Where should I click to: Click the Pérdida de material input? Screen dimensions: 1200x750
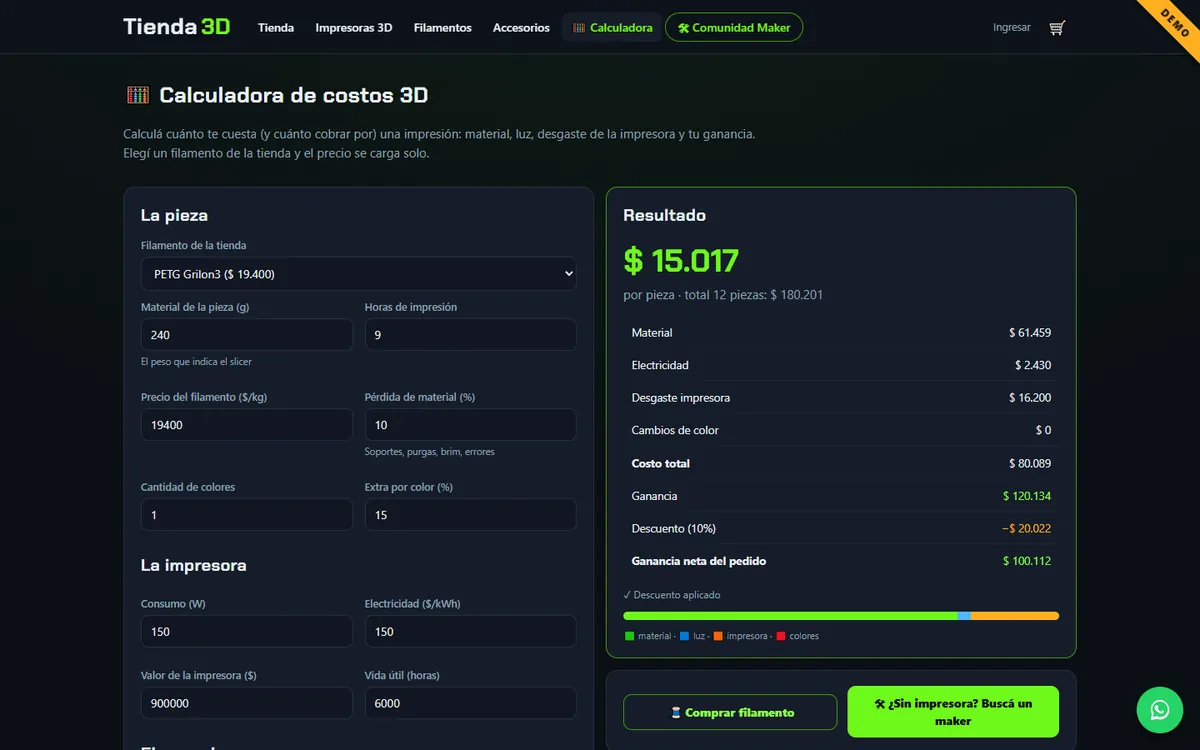tap(471, 425)
